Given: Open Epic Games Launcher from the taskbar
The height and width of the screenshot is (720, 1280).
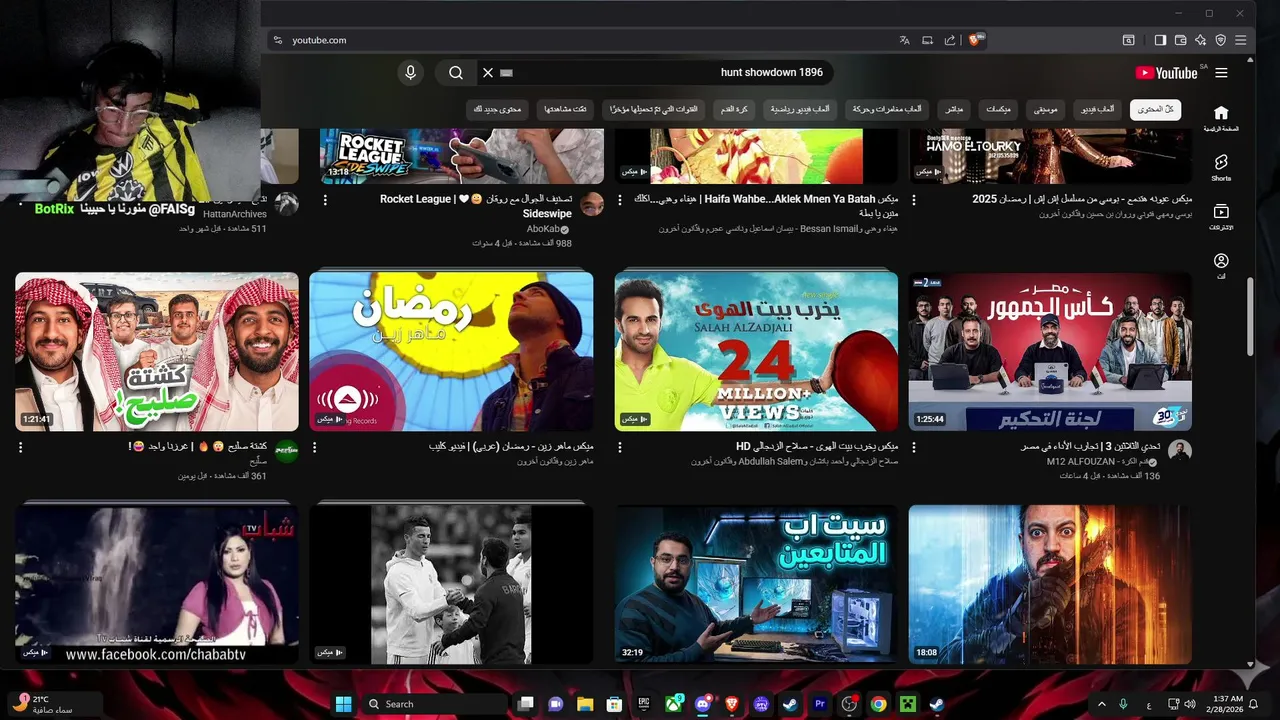Looking at the screenshot, I should pos(645,703).
